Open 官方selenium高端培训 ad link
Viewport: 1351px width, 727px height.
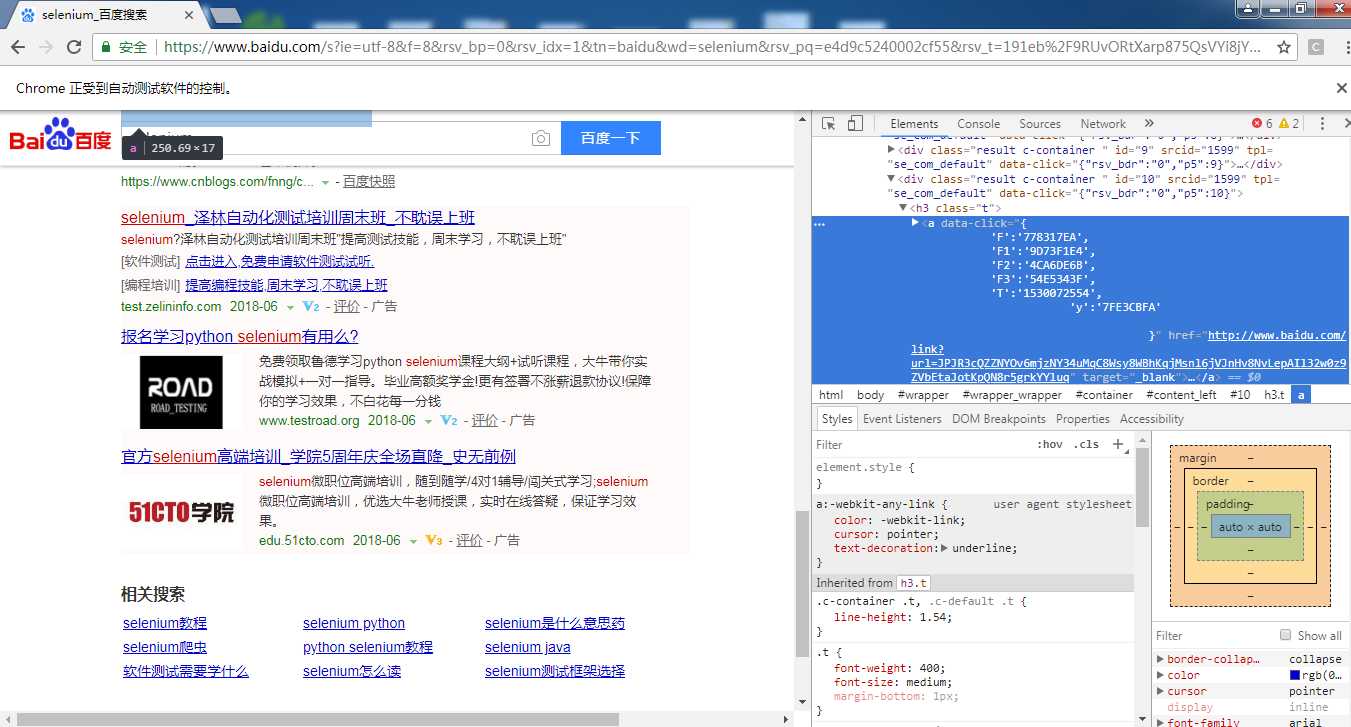tap(318, 456)
